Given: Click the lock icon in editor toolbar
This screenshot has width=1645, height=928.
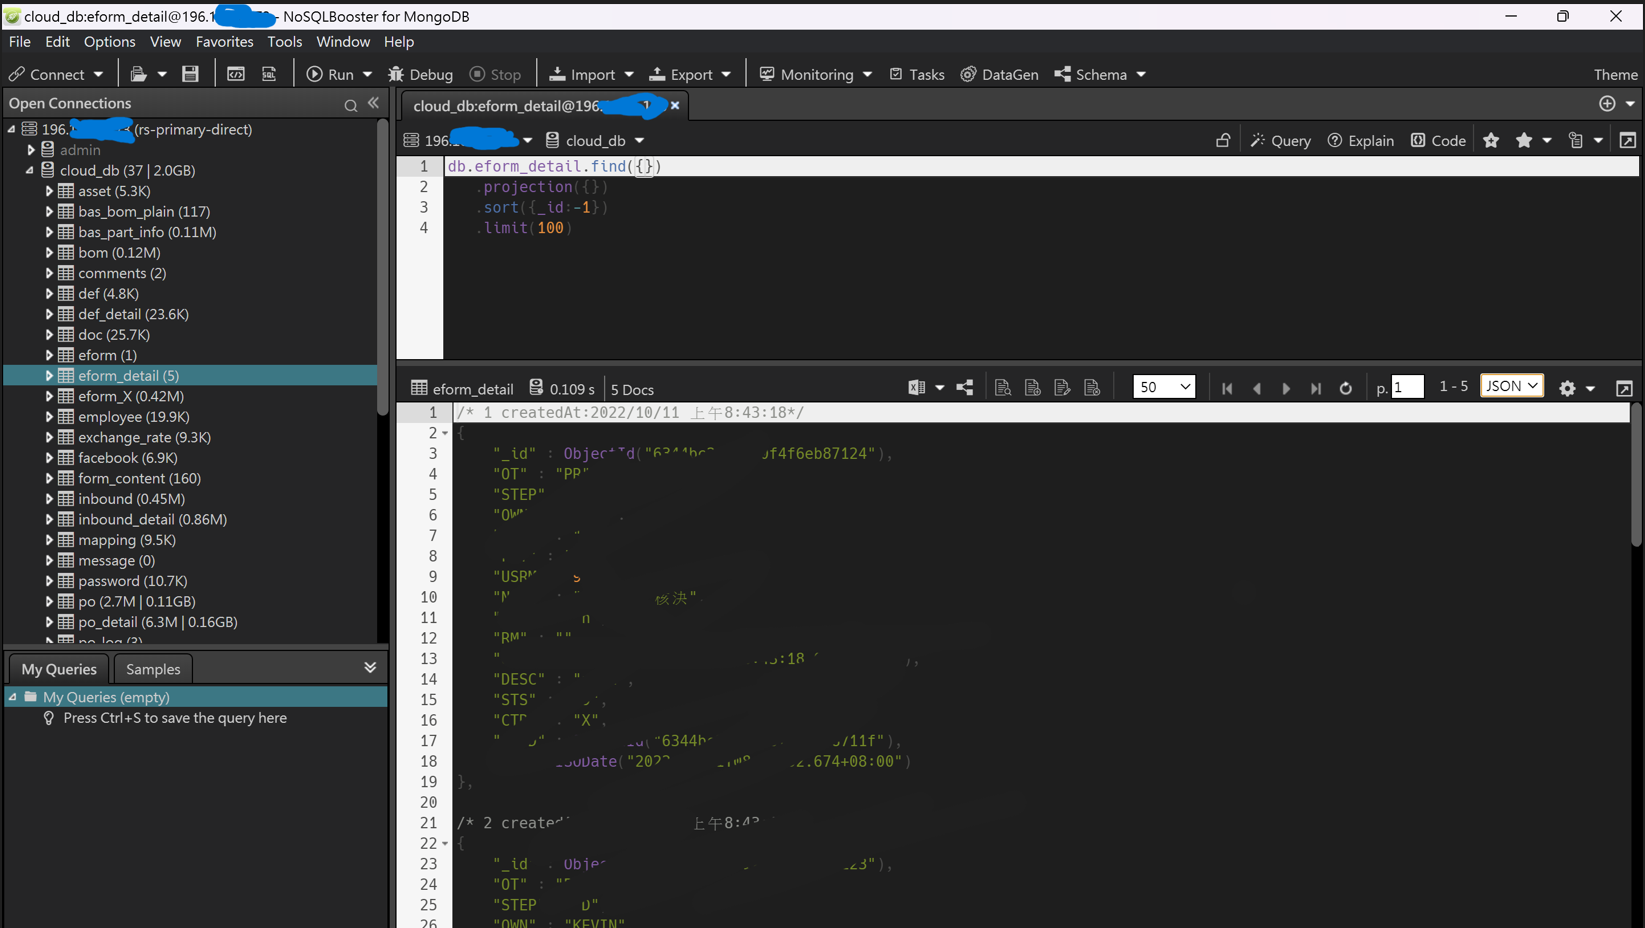Looking at the screenshot, I should pyautogui.click(x=1223, y=140).
